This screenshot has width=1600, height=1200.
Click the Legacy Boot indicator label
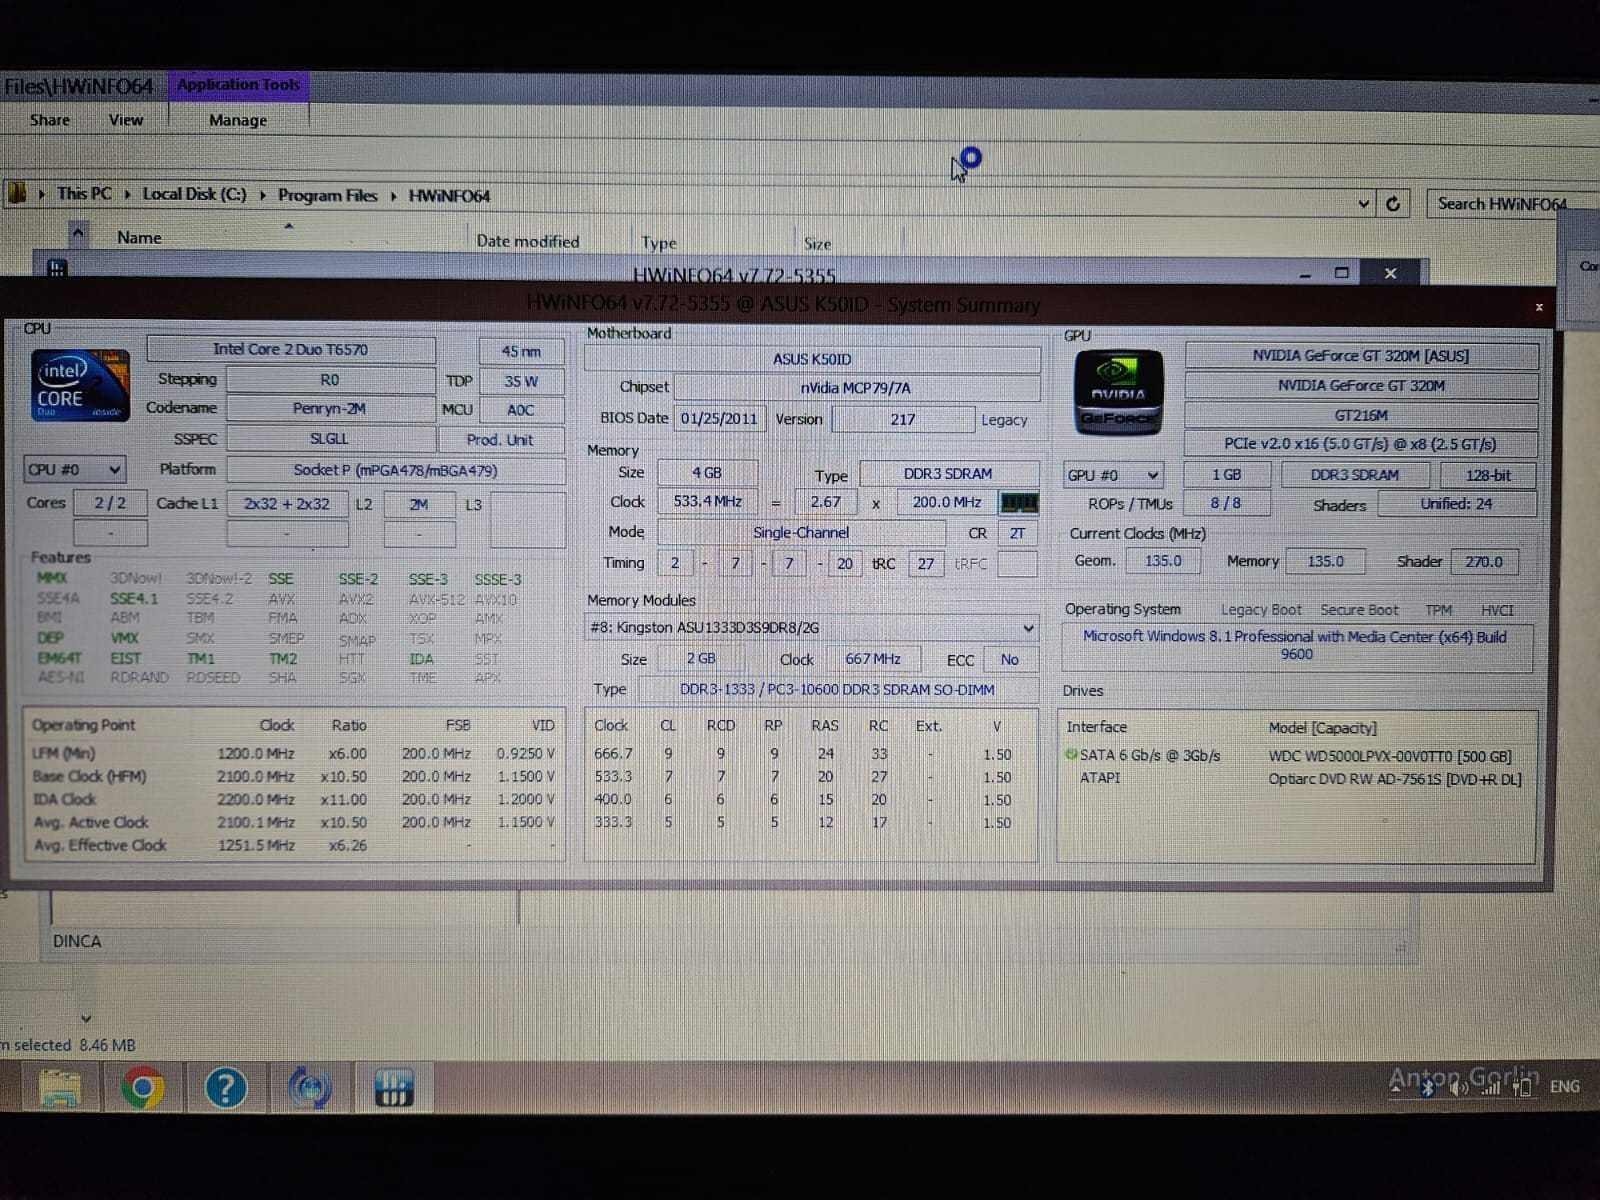pos(1261,610)
